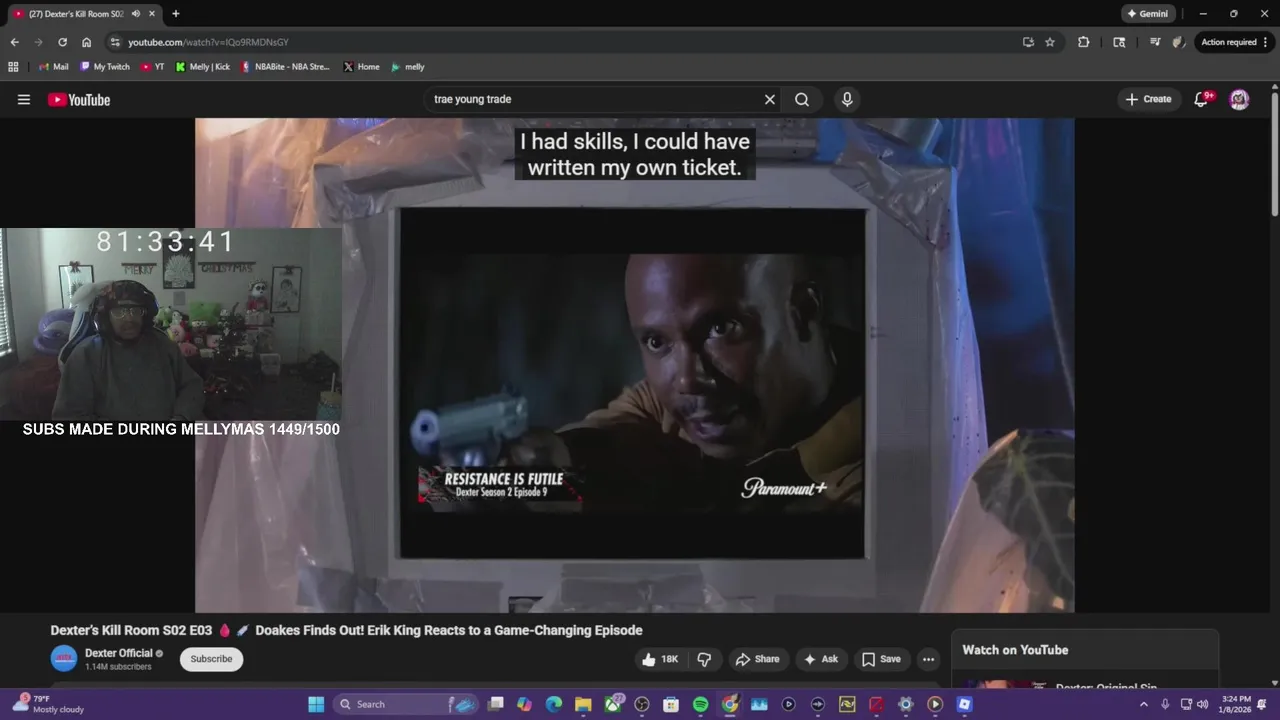Screen dimensions: 1280x720
Task: Share the video
Action: [x=757, y=659]
